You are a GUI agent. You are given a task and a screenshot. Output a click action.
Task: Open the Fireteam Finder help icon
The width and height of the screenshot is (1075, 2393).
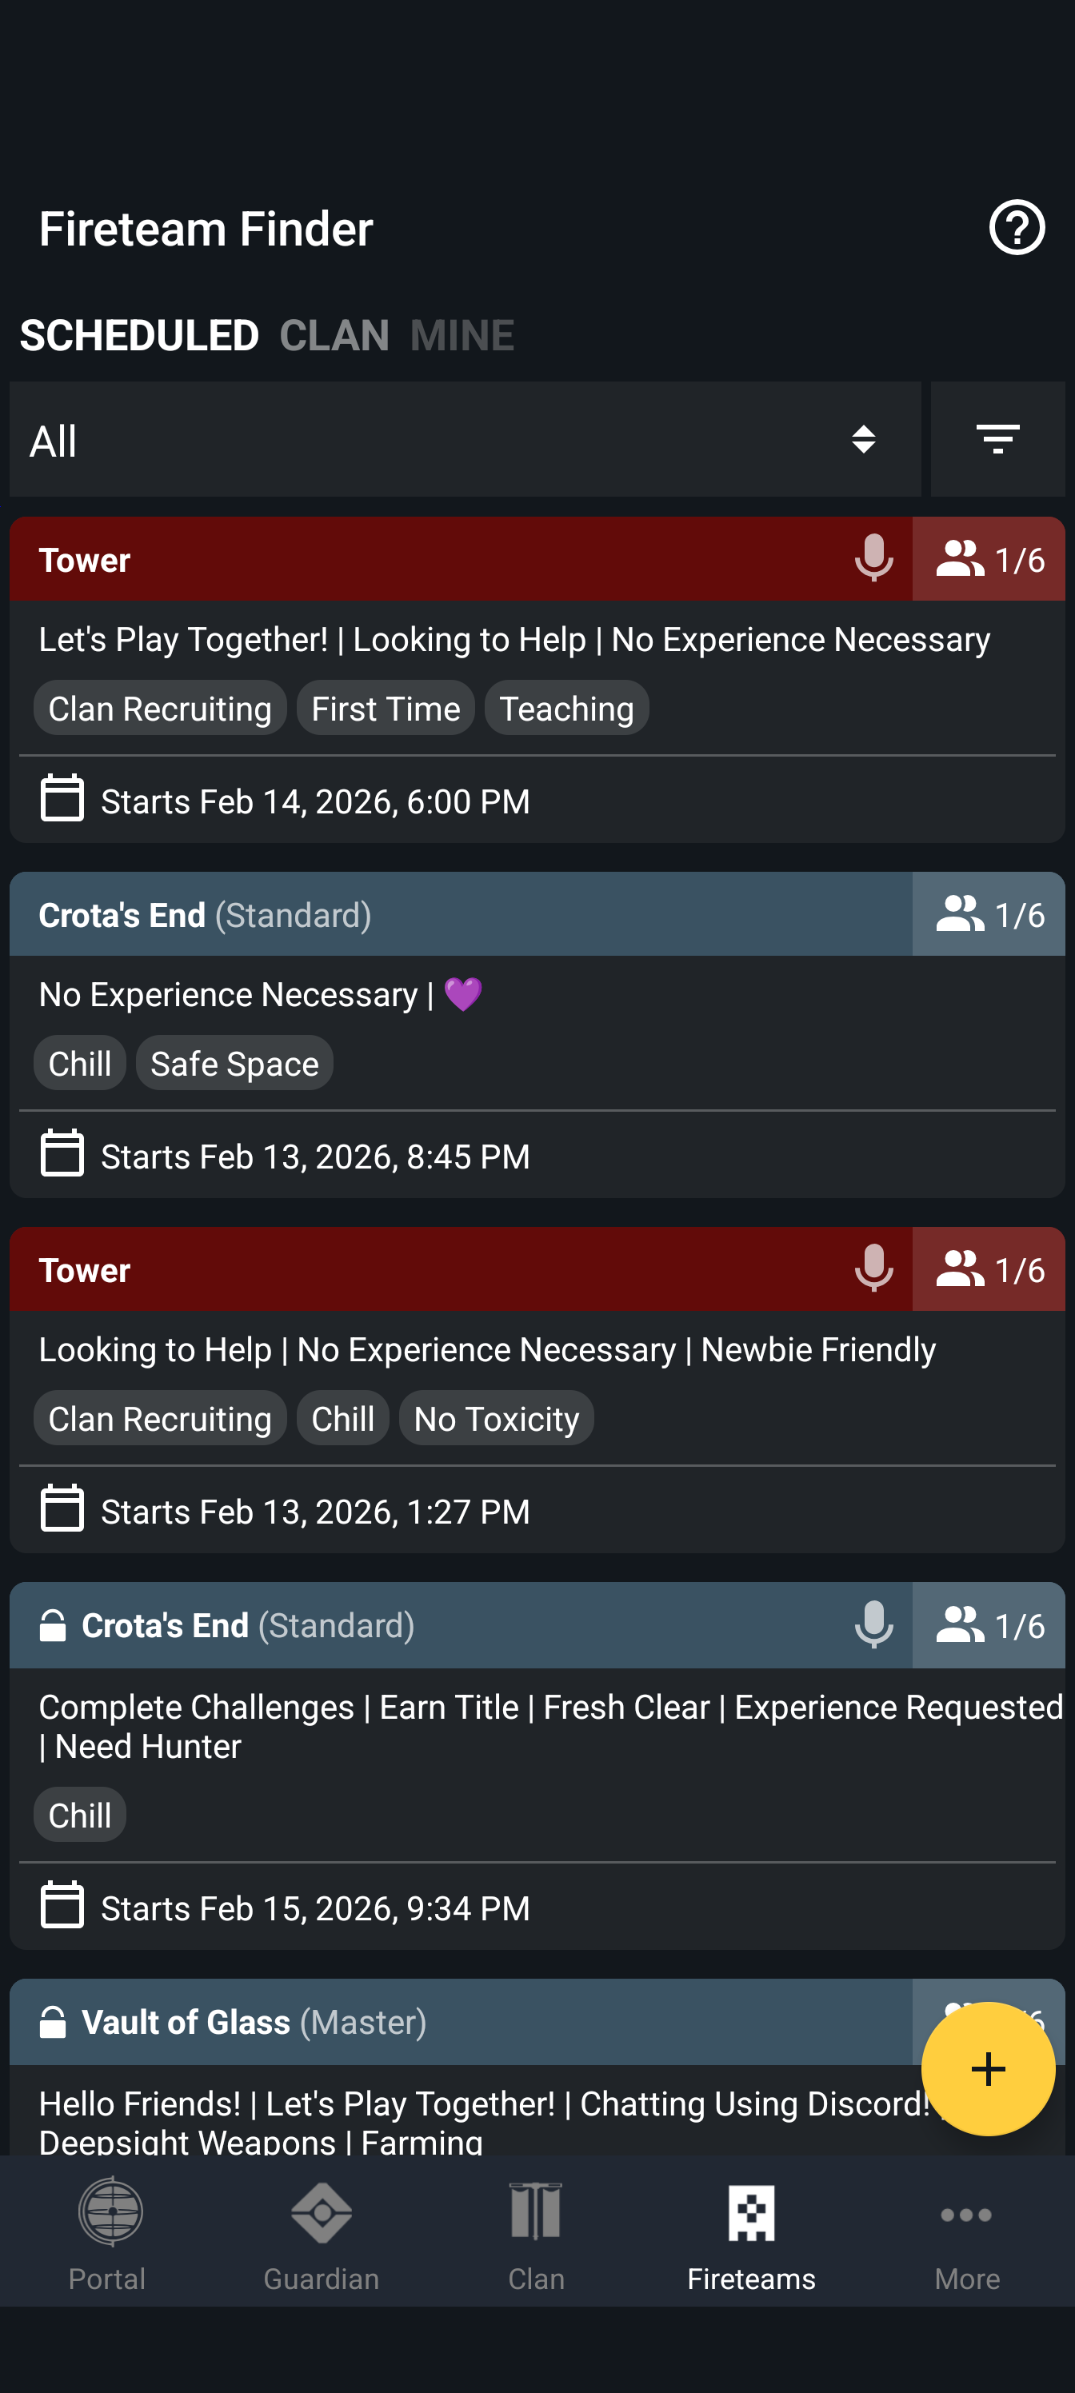point(1017,229)
